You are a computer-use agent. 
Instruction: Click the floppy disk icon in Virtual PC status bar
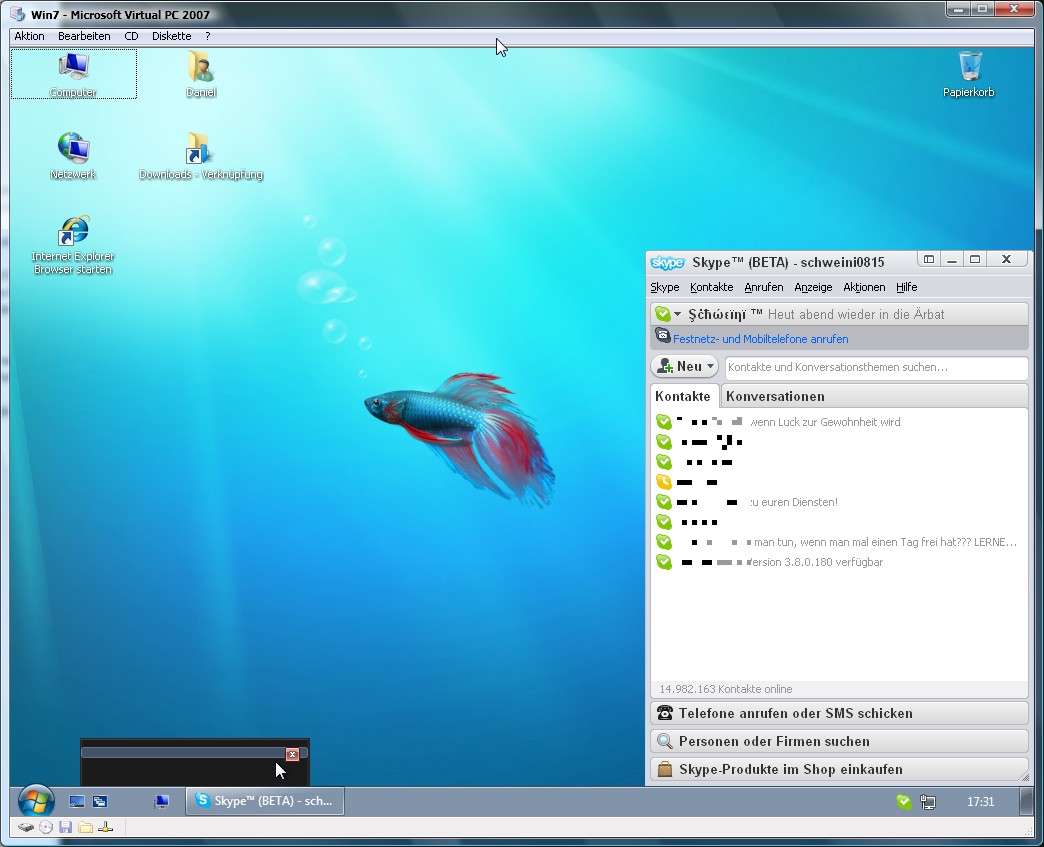pos(65,827)
